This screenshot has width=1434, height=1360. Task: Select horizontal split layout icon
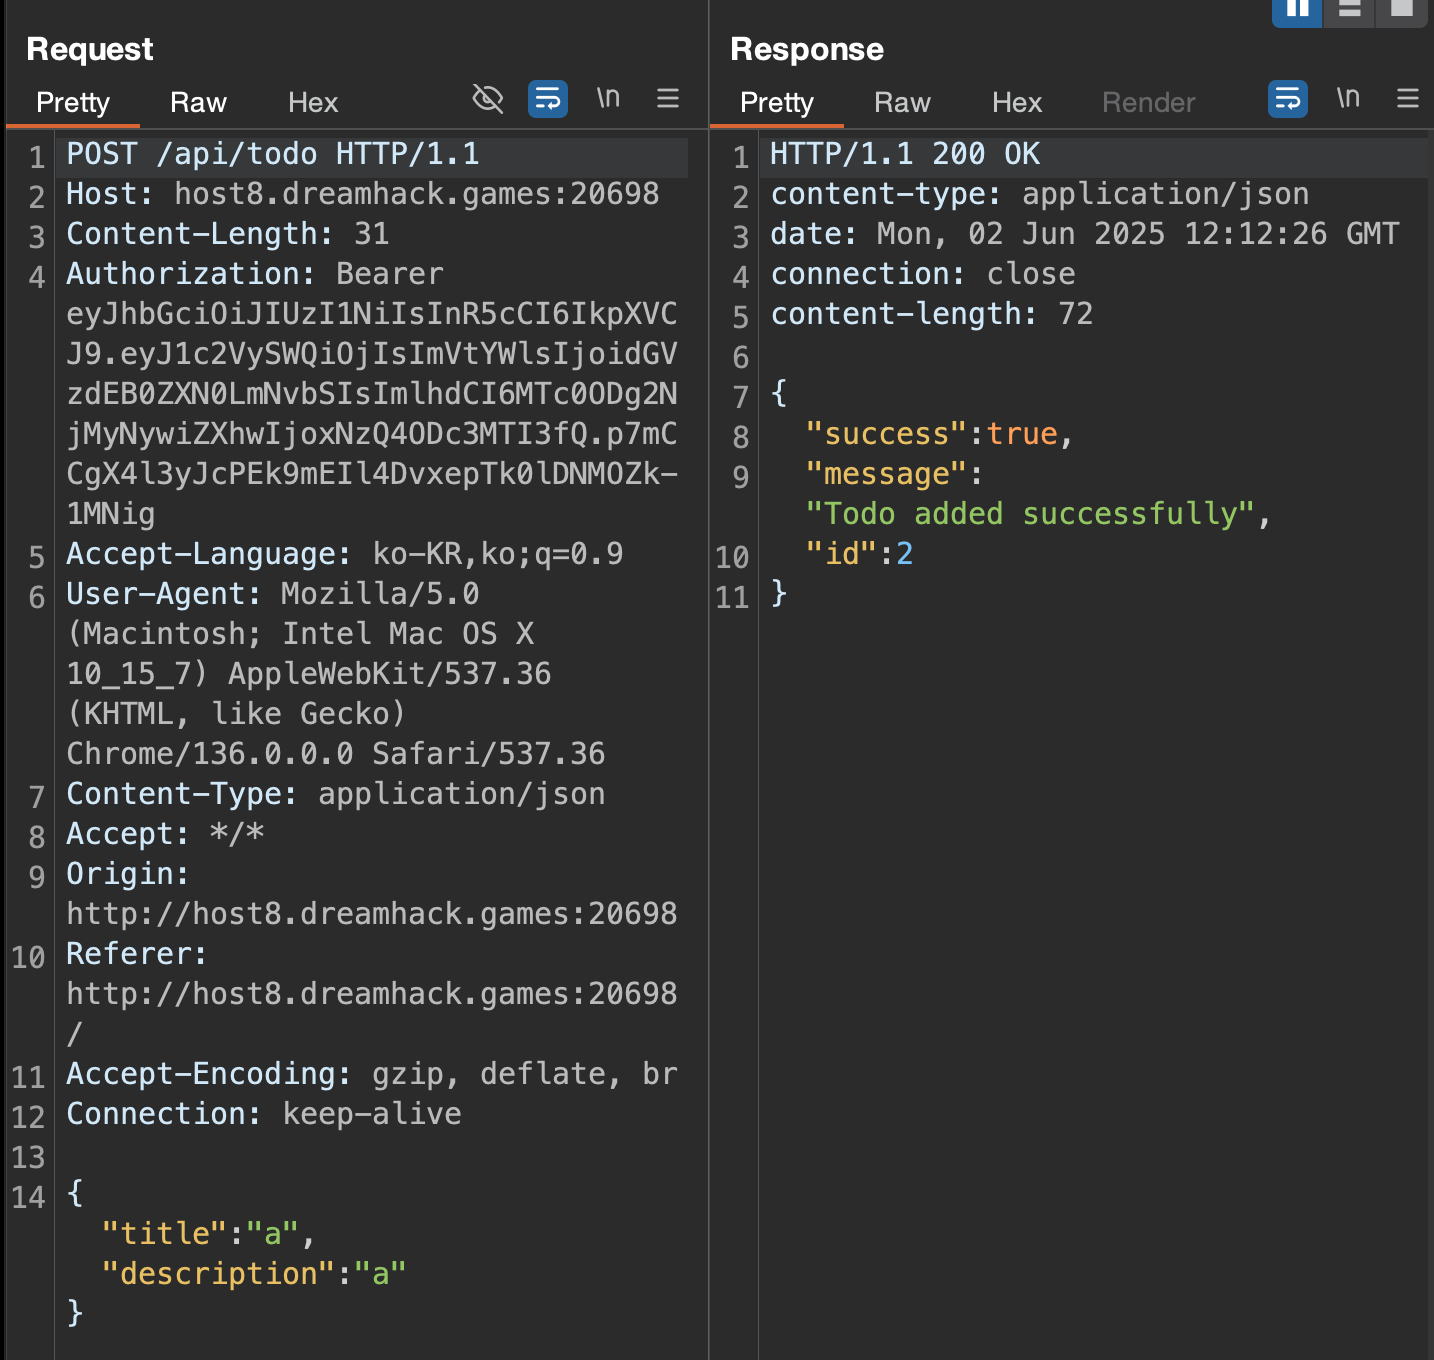click(1349, 10)
